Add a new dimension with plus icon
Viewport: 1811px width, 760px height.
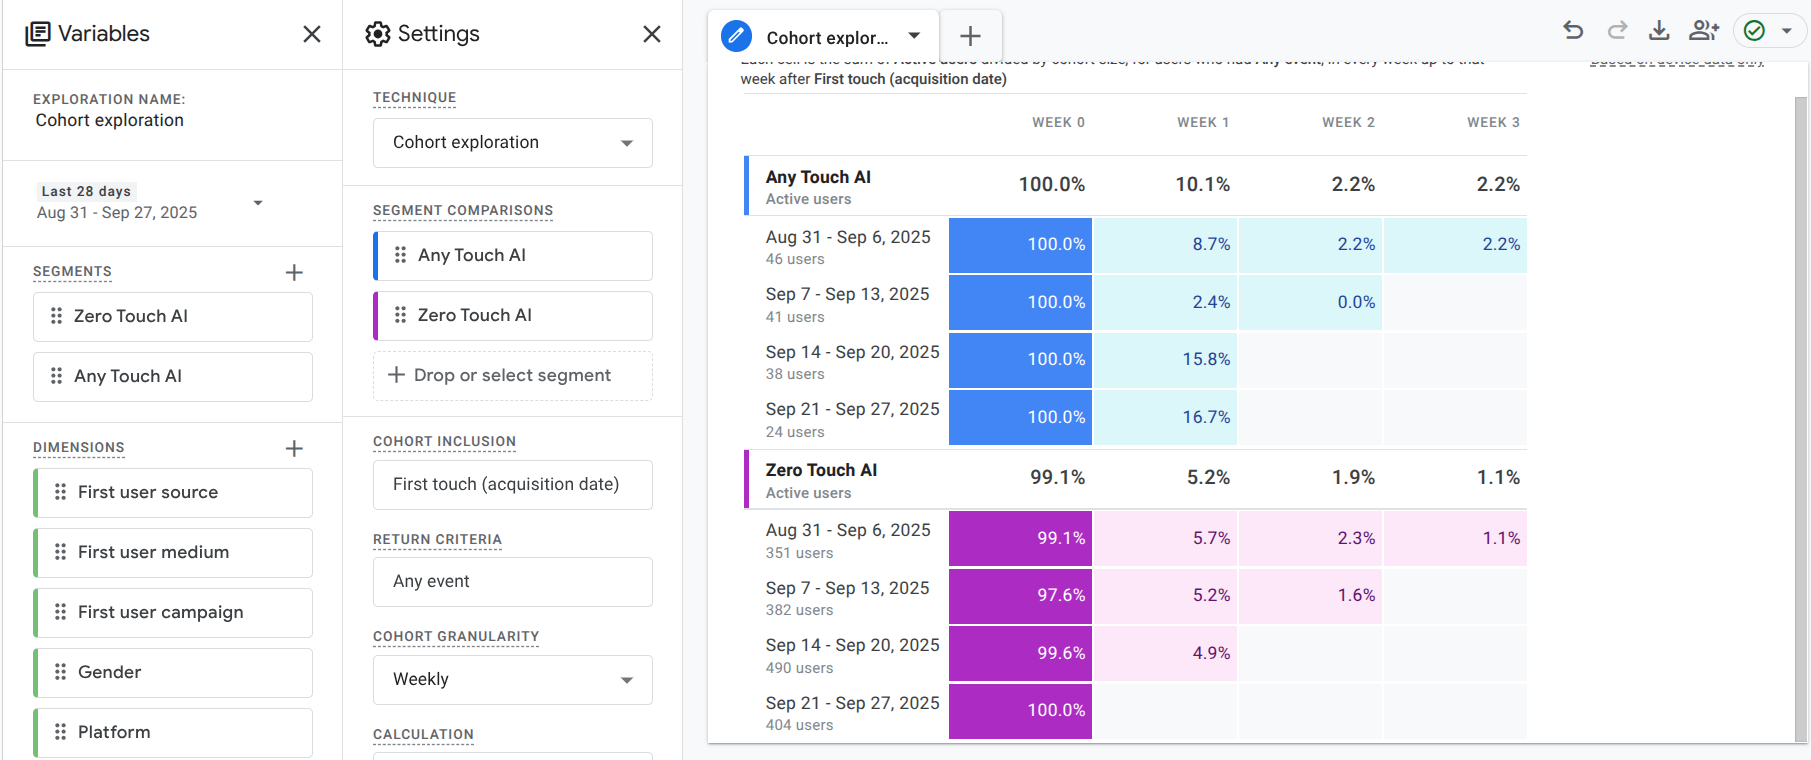(x=294, y=449)
